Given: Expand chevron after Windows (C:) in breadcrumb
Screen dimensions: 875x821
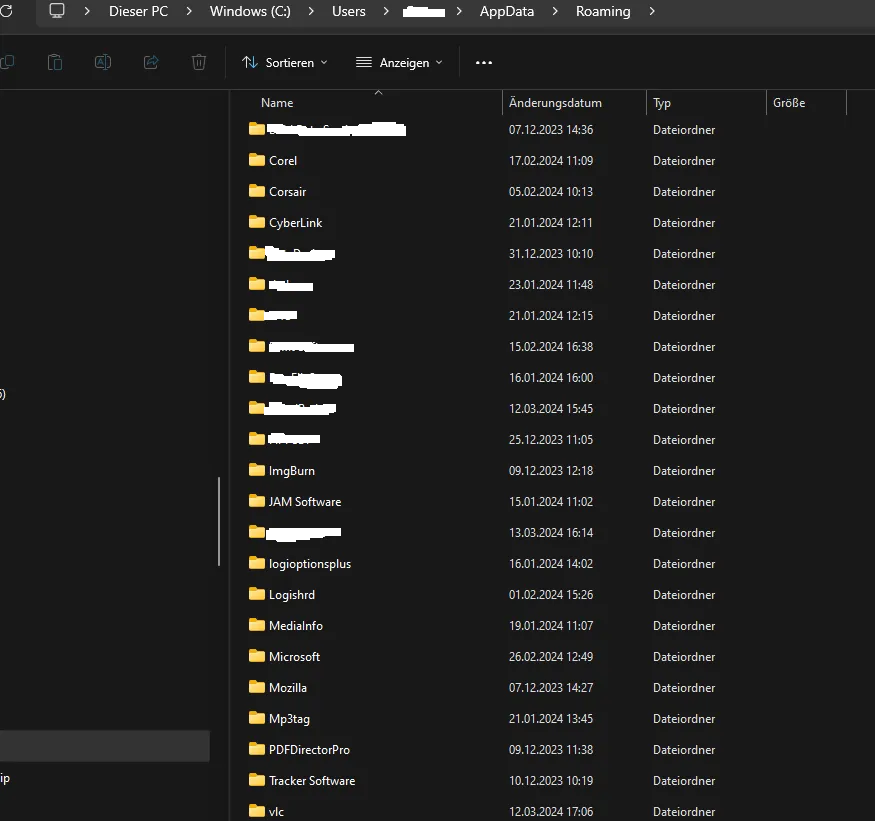Looking at the screenshot, I should click(x=311, y=11).
